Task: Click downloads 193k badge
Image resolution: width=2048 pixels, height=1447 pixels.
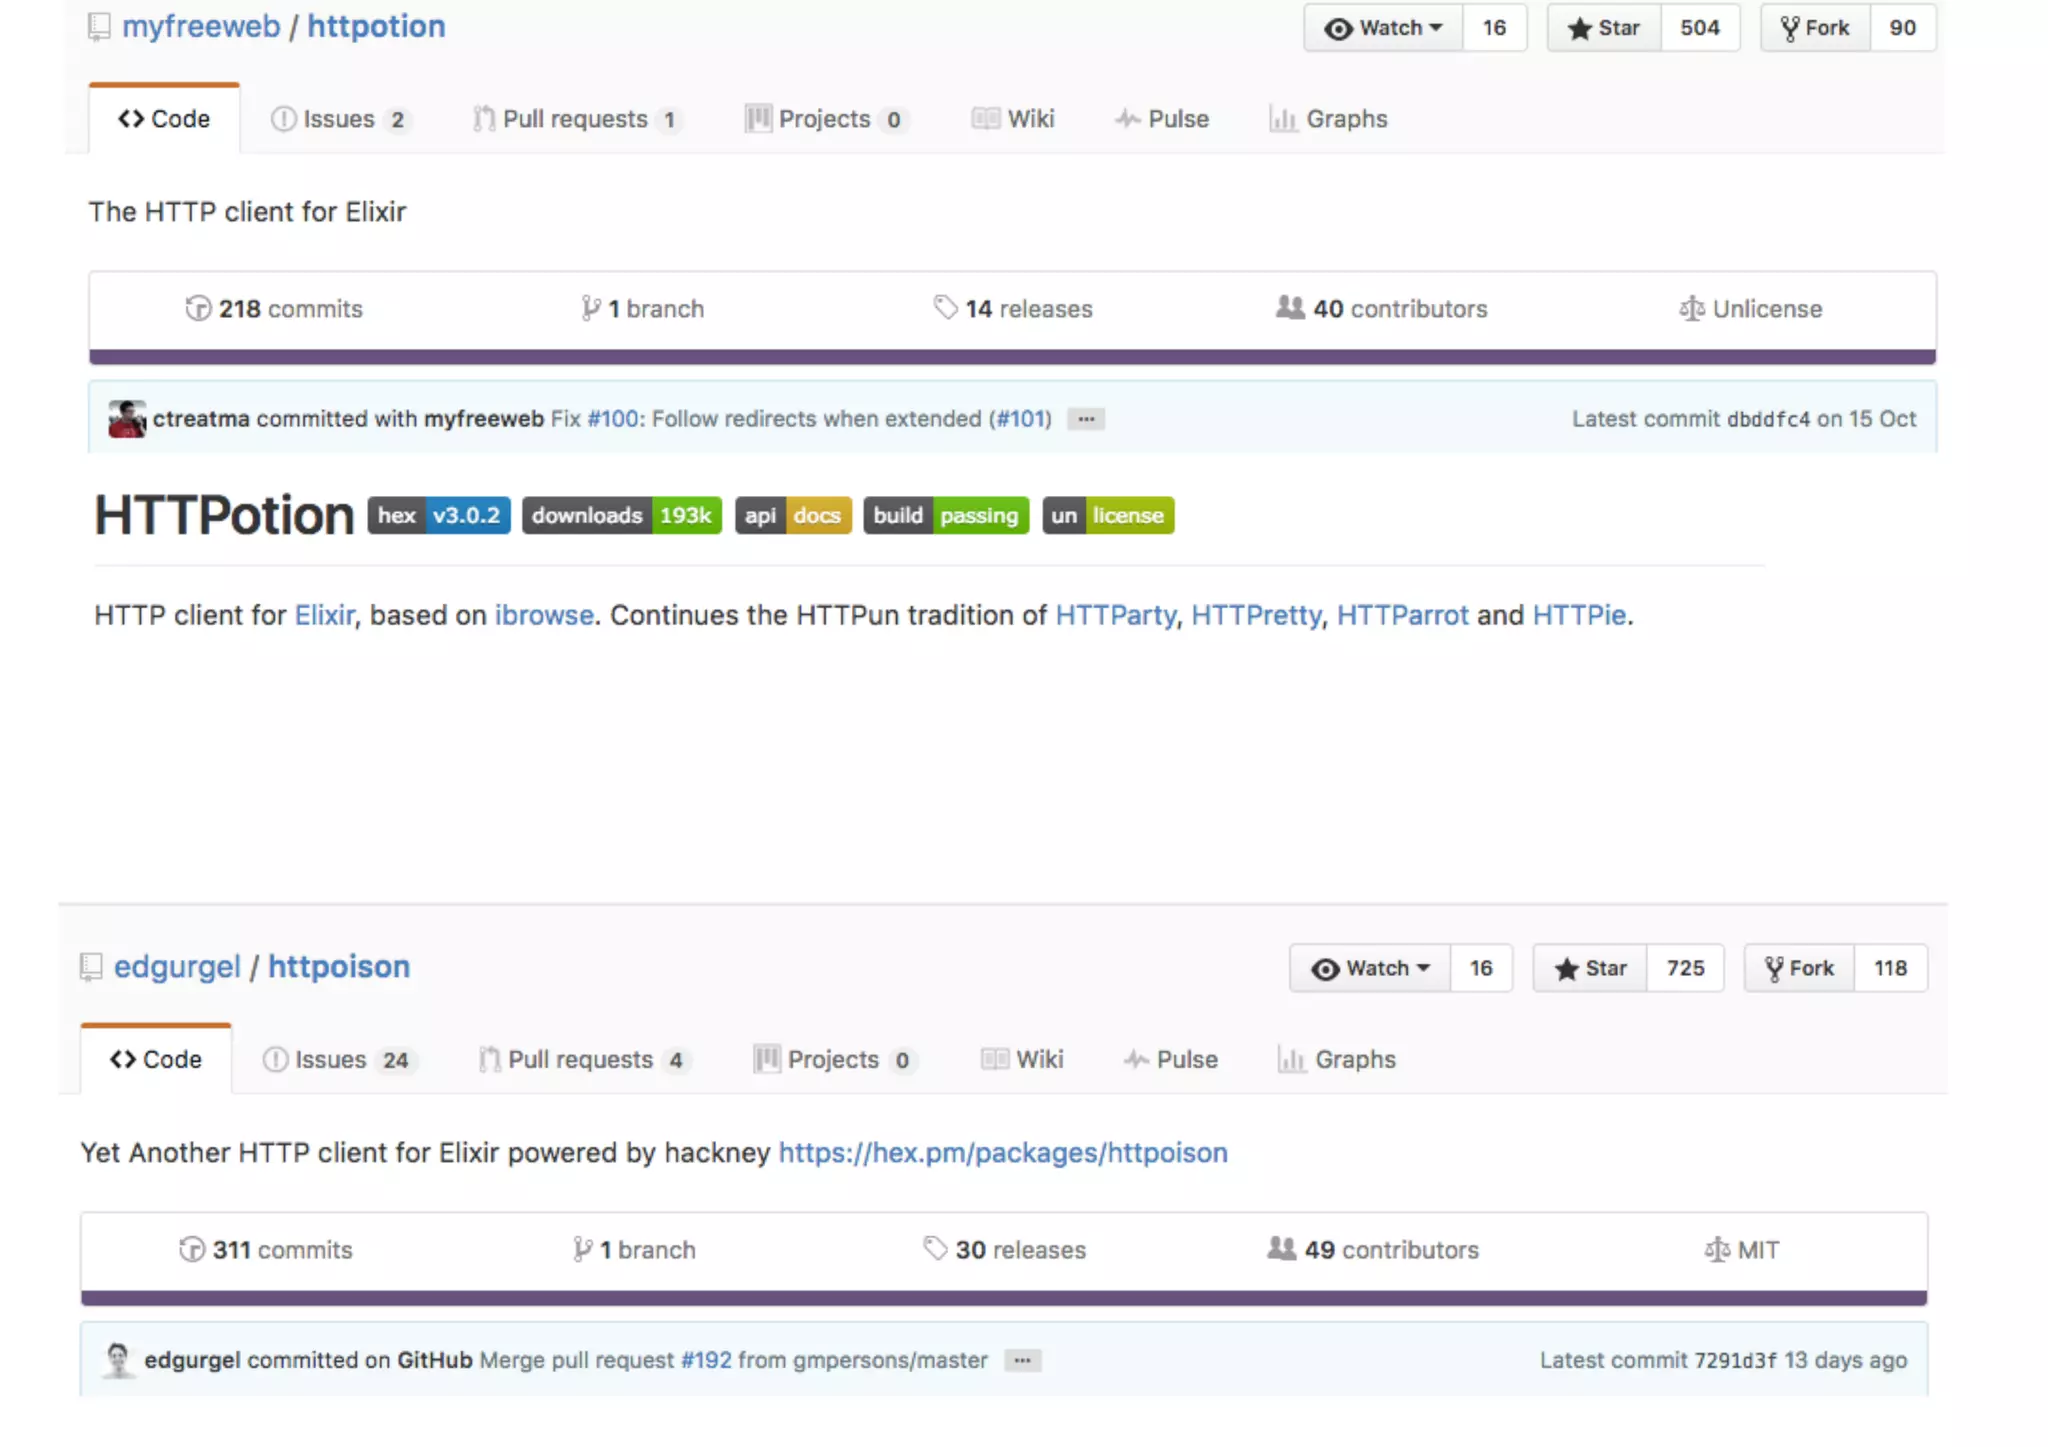Action: 622,515
